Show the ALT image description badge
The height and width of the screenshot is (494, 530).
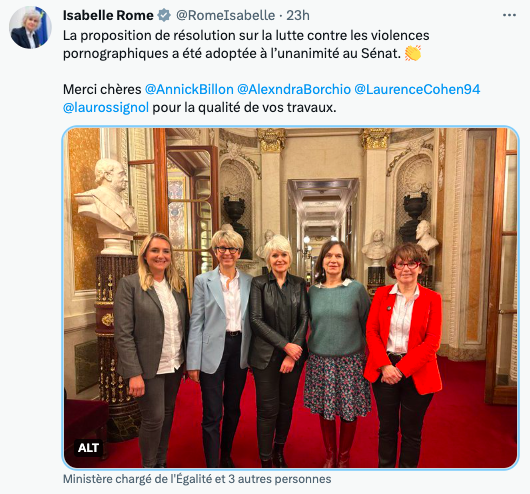[x=88, y=448]
